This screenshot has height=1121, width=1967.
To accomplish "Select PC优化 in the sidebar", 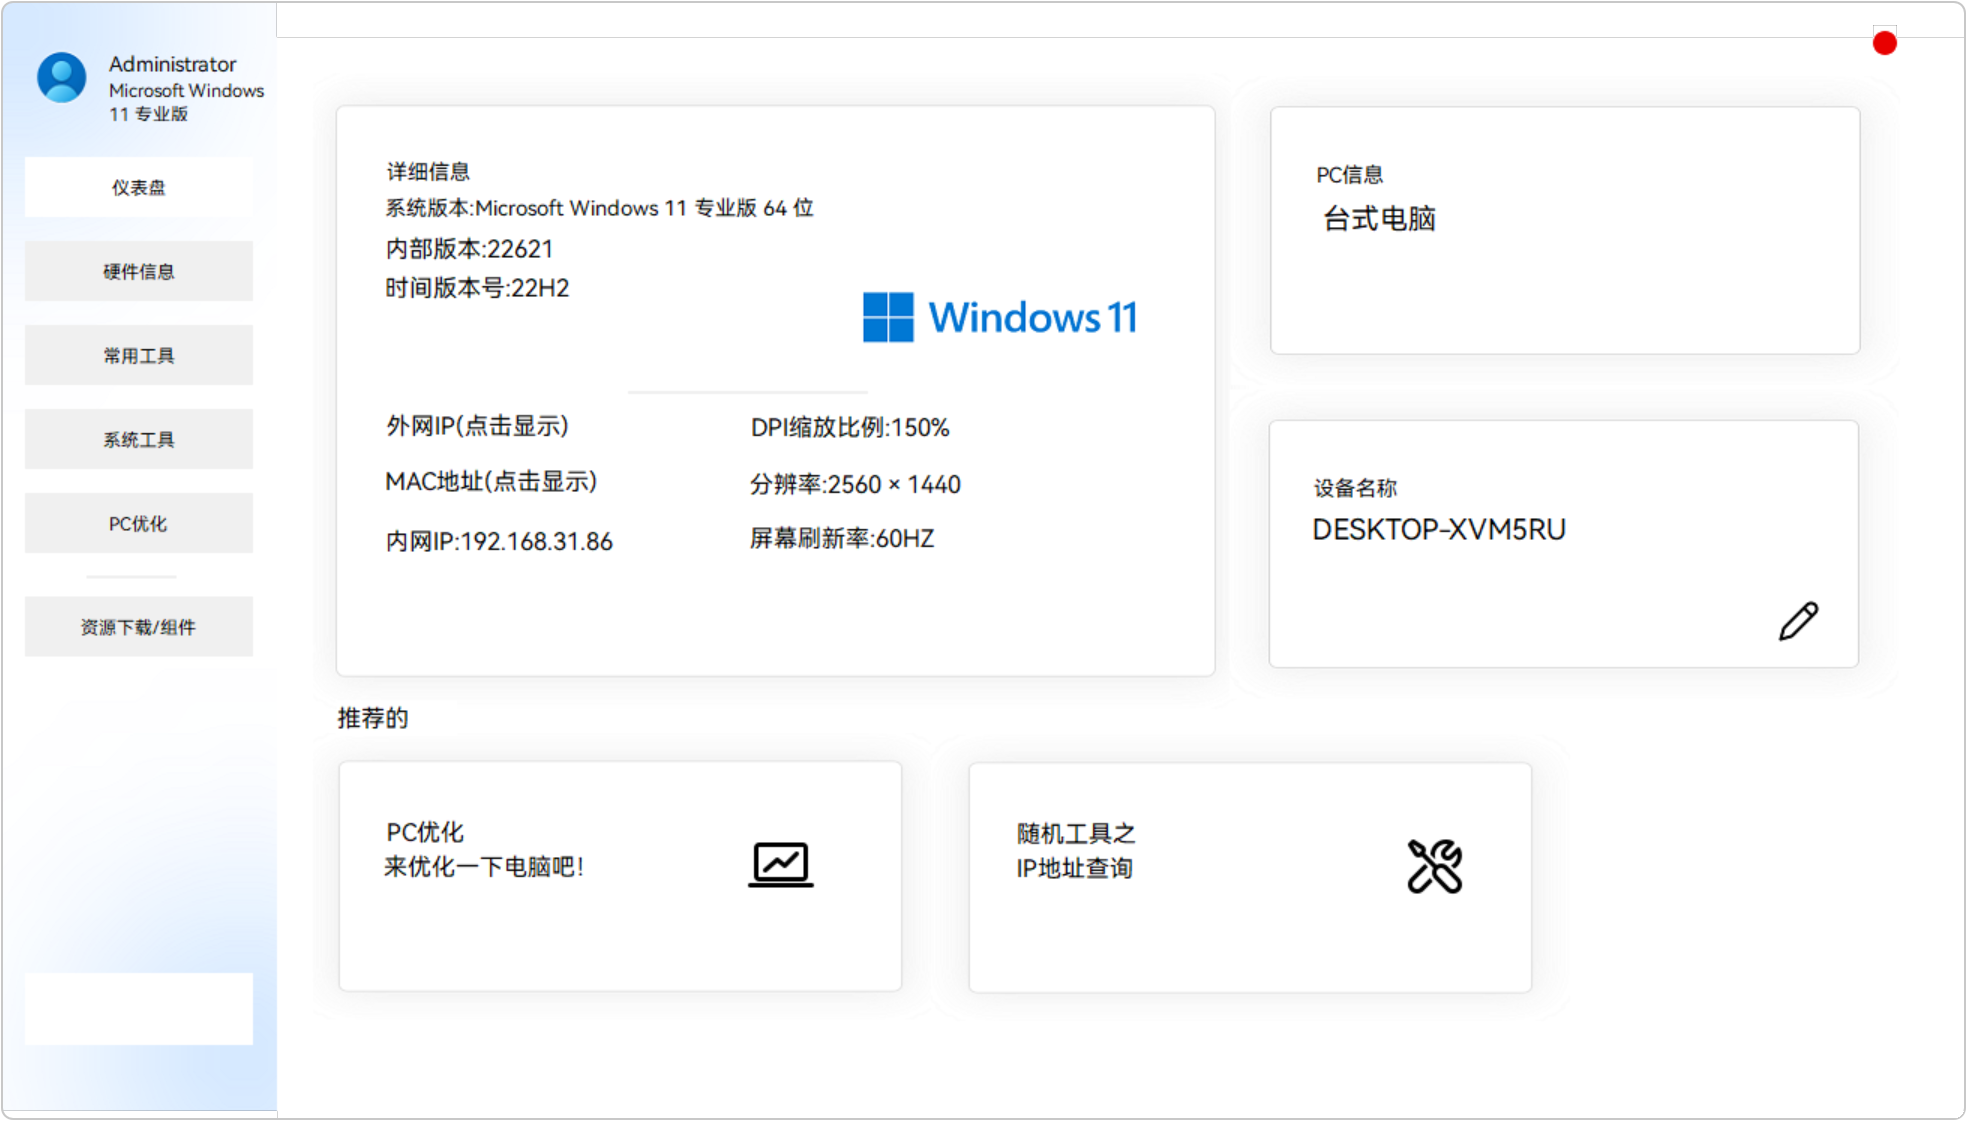I will click(x=139, y=523).
